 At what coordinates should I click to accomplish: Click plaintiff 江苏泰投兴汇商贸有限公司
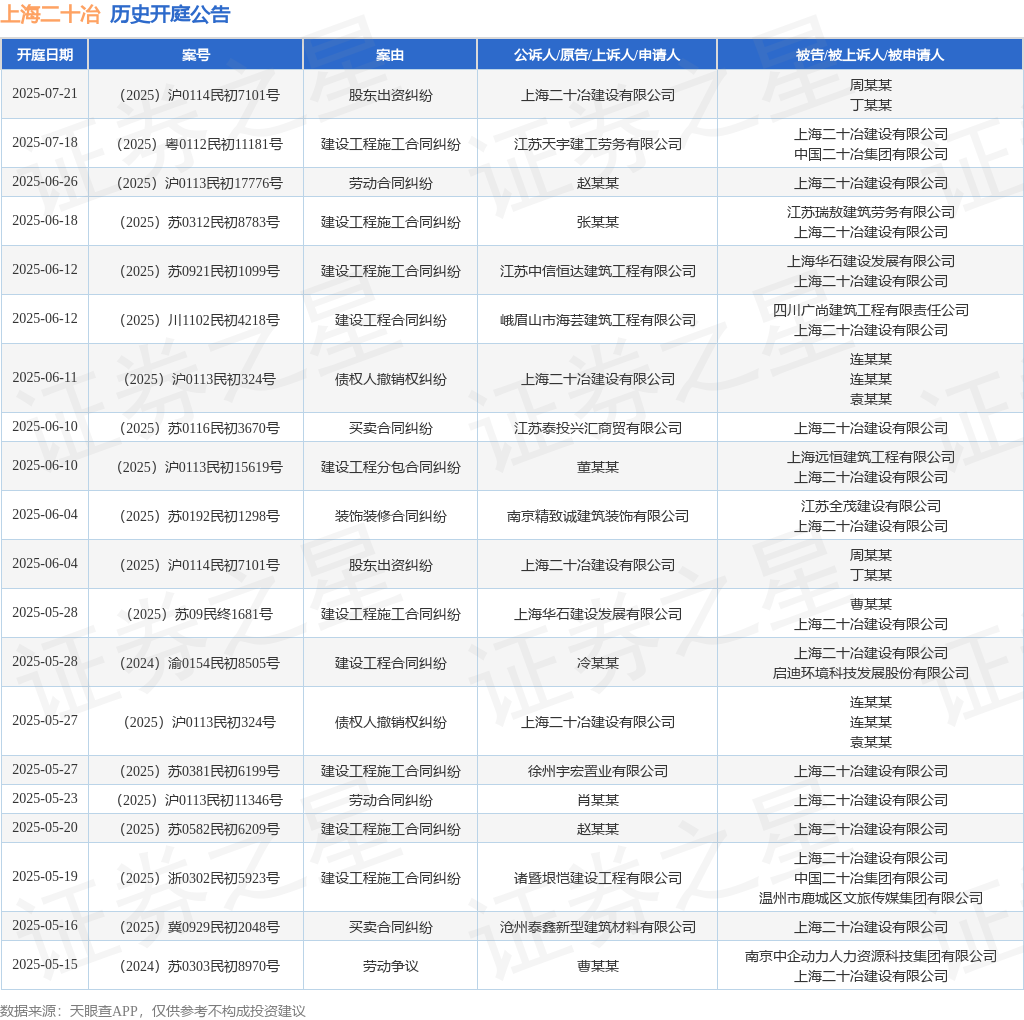[598, 428]
